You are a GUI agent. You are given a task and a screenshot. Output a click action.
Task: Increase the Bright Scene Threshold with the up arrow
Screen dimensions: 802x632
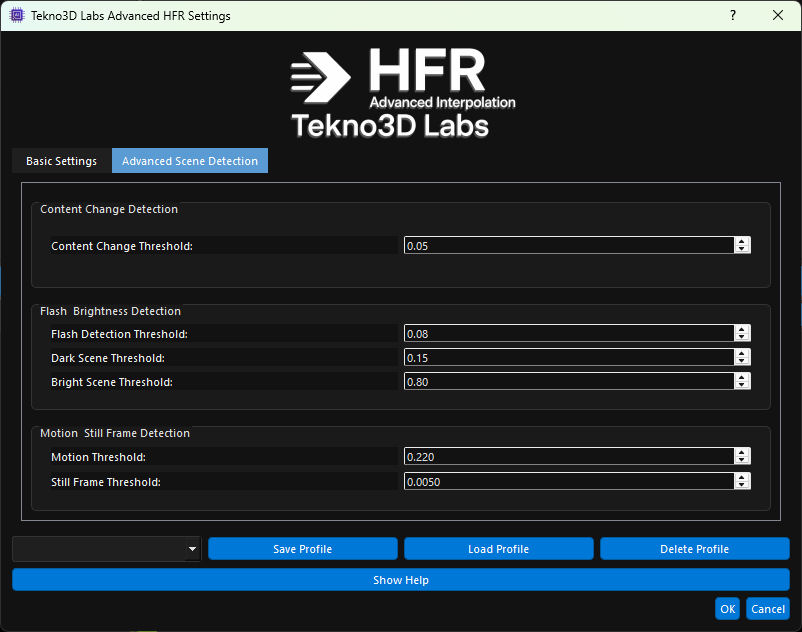tap(742, 377)
